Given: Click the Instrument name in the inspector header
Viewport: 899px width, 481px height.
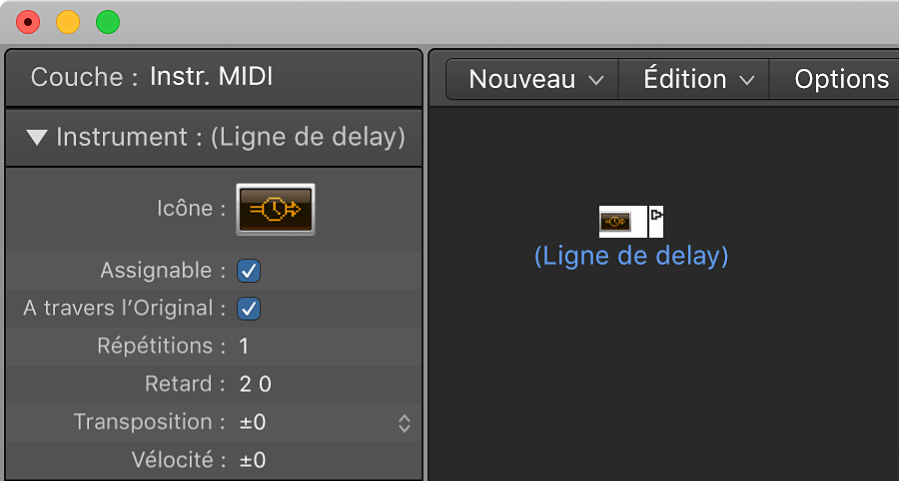Looking at the screenshot, I should 307,137.
